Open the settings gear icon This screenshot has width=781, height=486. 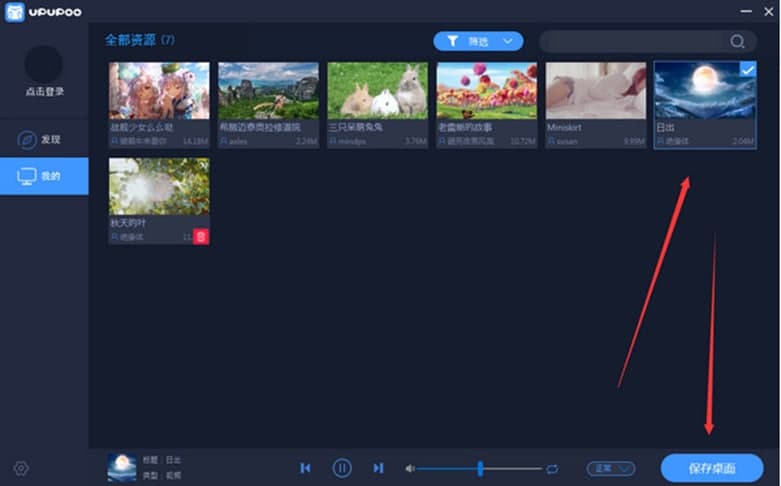click(x=21, y=468)
